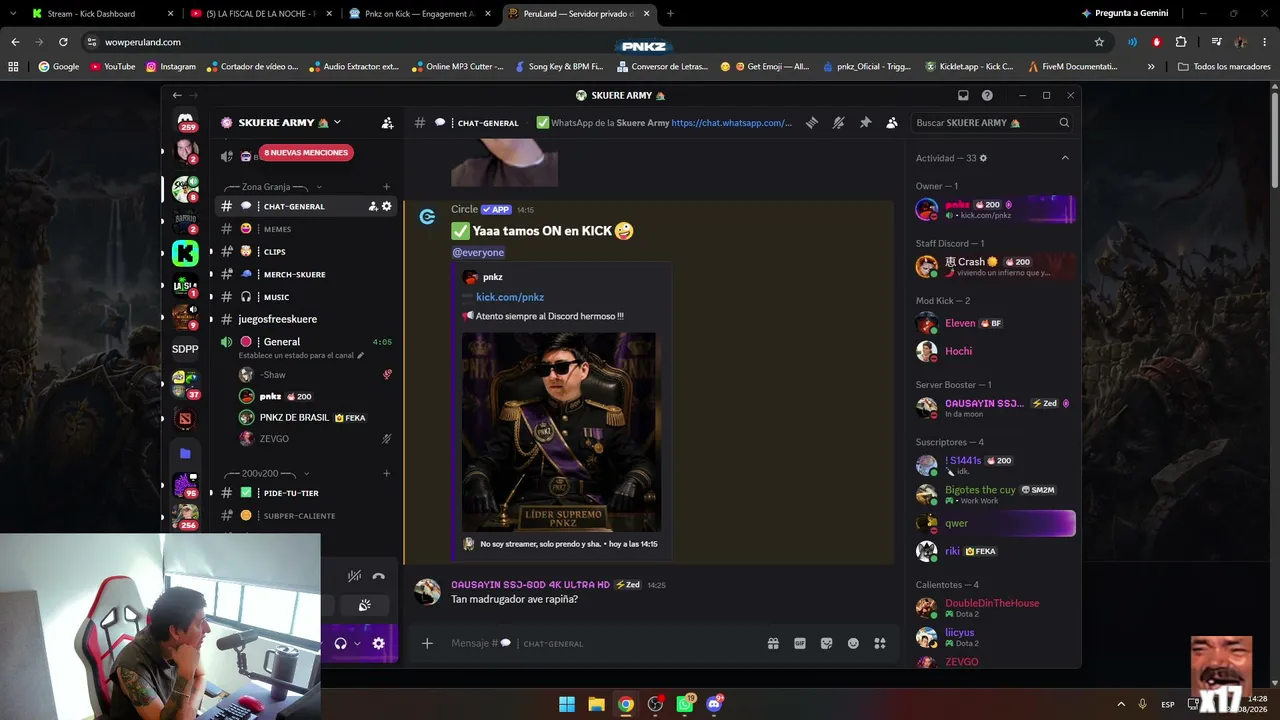The height and width of the screenshot is (720, 1280).
Task: Click Pregunta a Gemini button
Action: coord(1125,14)
